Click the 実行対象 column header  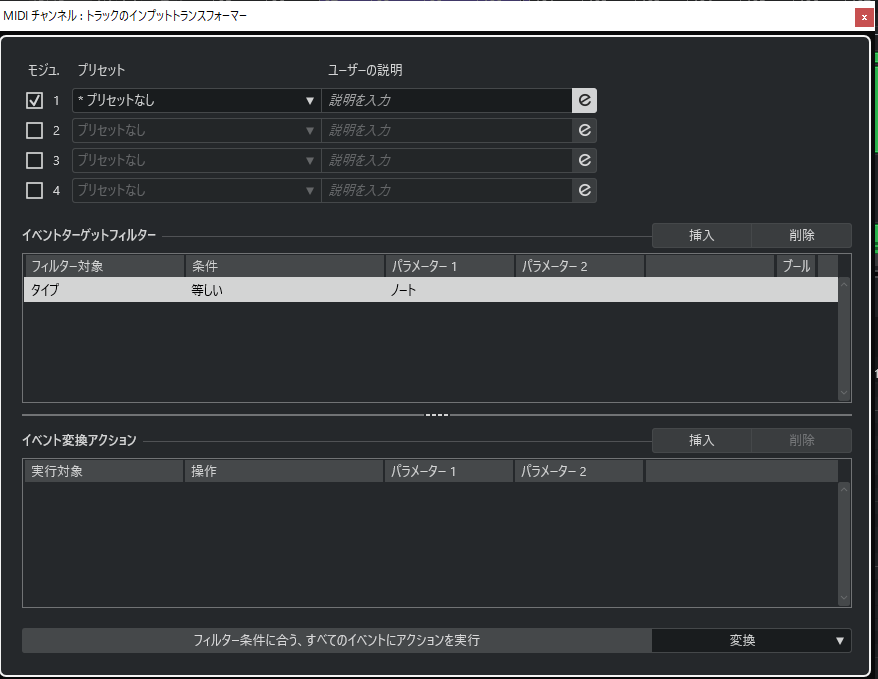[104, 471]
